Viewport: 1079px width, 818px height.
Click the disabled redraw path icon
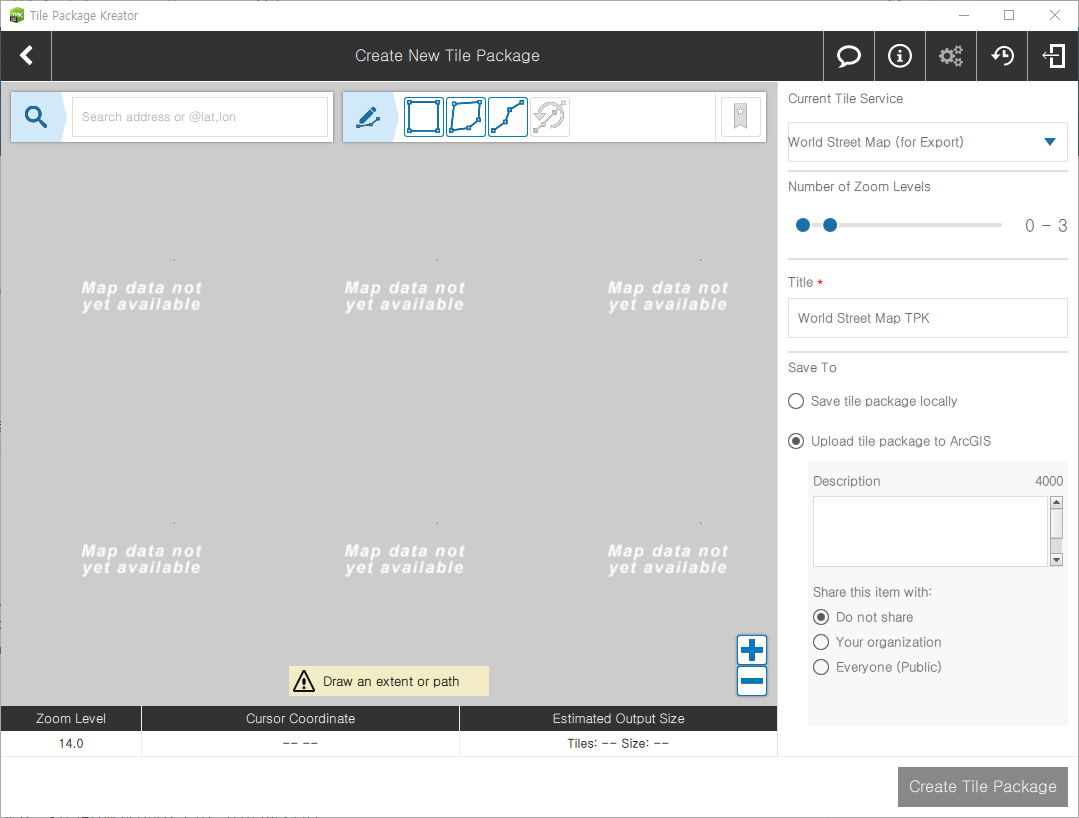click(550, 117)
